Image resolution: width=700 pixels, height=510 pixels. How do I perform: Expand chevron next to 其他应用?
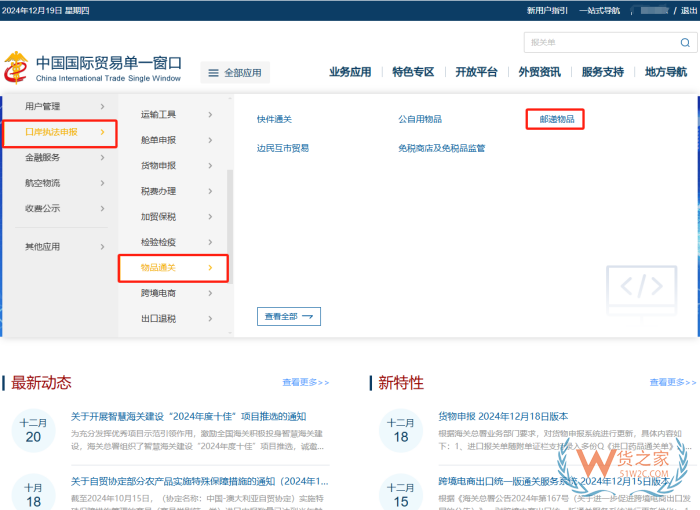102,247
